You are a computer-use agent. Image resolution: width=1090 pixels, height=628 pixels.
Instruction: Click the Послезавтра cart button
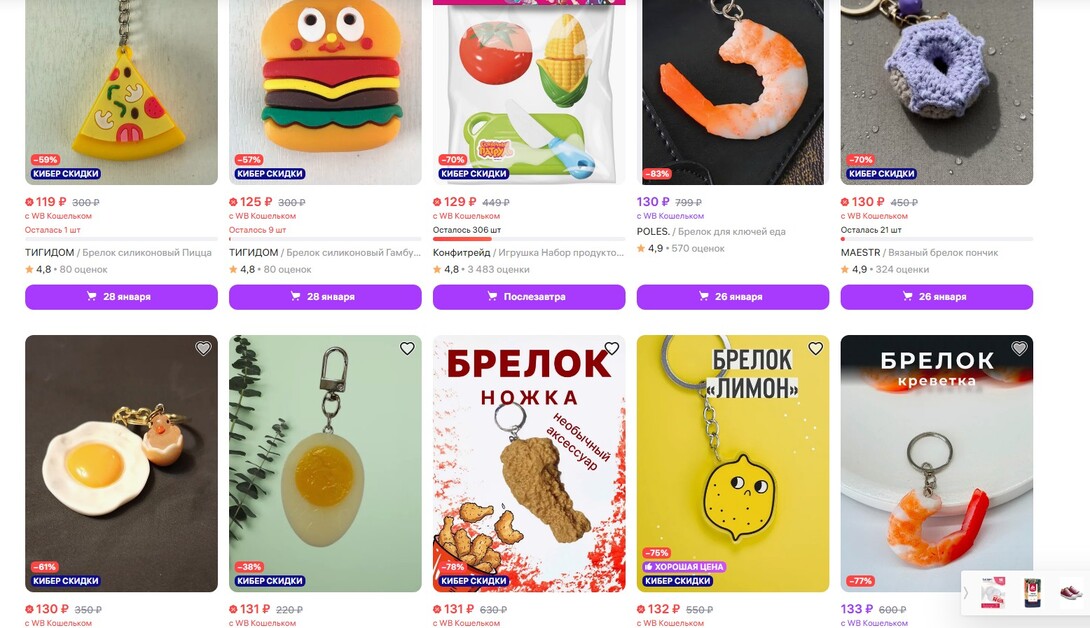(x=529, y=297)
